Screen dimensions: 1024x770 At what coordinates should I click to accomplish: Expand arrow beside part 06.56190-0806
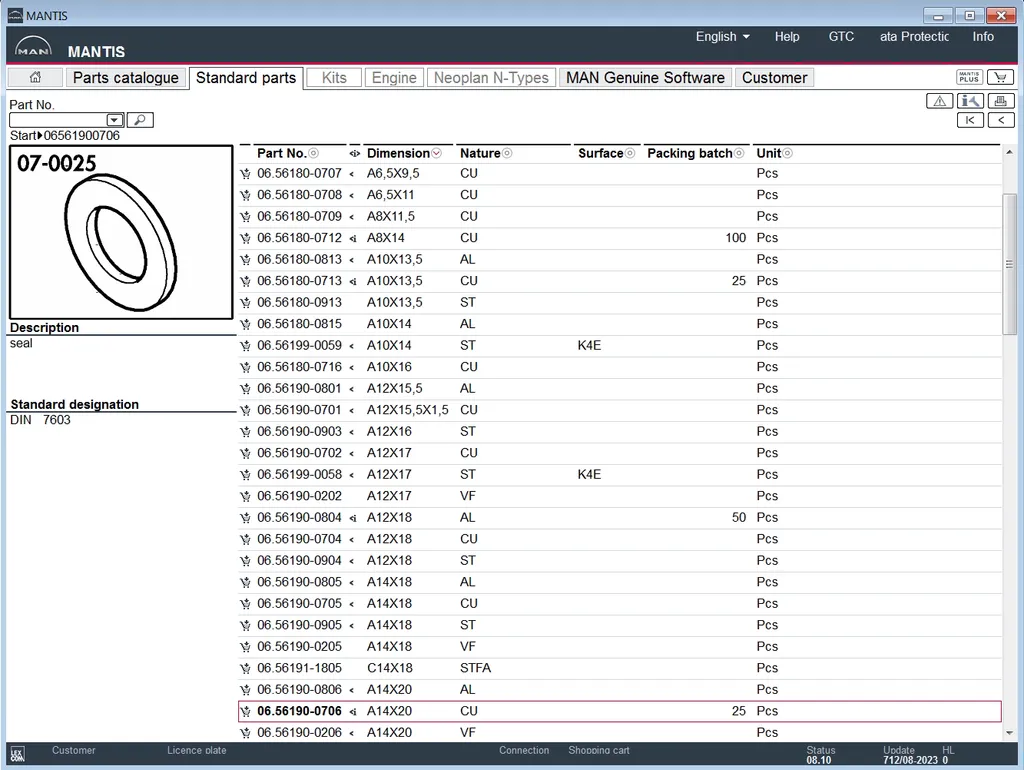[352, 690]
